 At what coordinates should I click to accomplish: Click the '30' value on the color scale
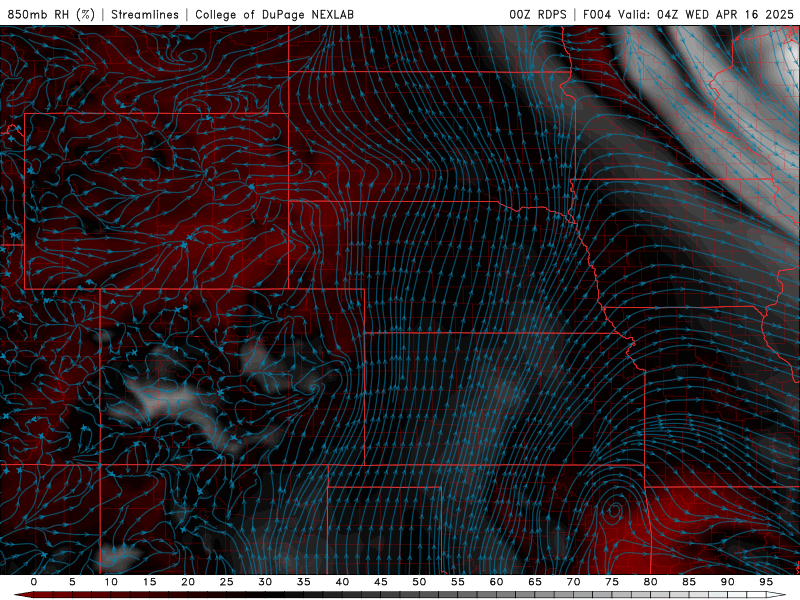(x=265, y=582)
